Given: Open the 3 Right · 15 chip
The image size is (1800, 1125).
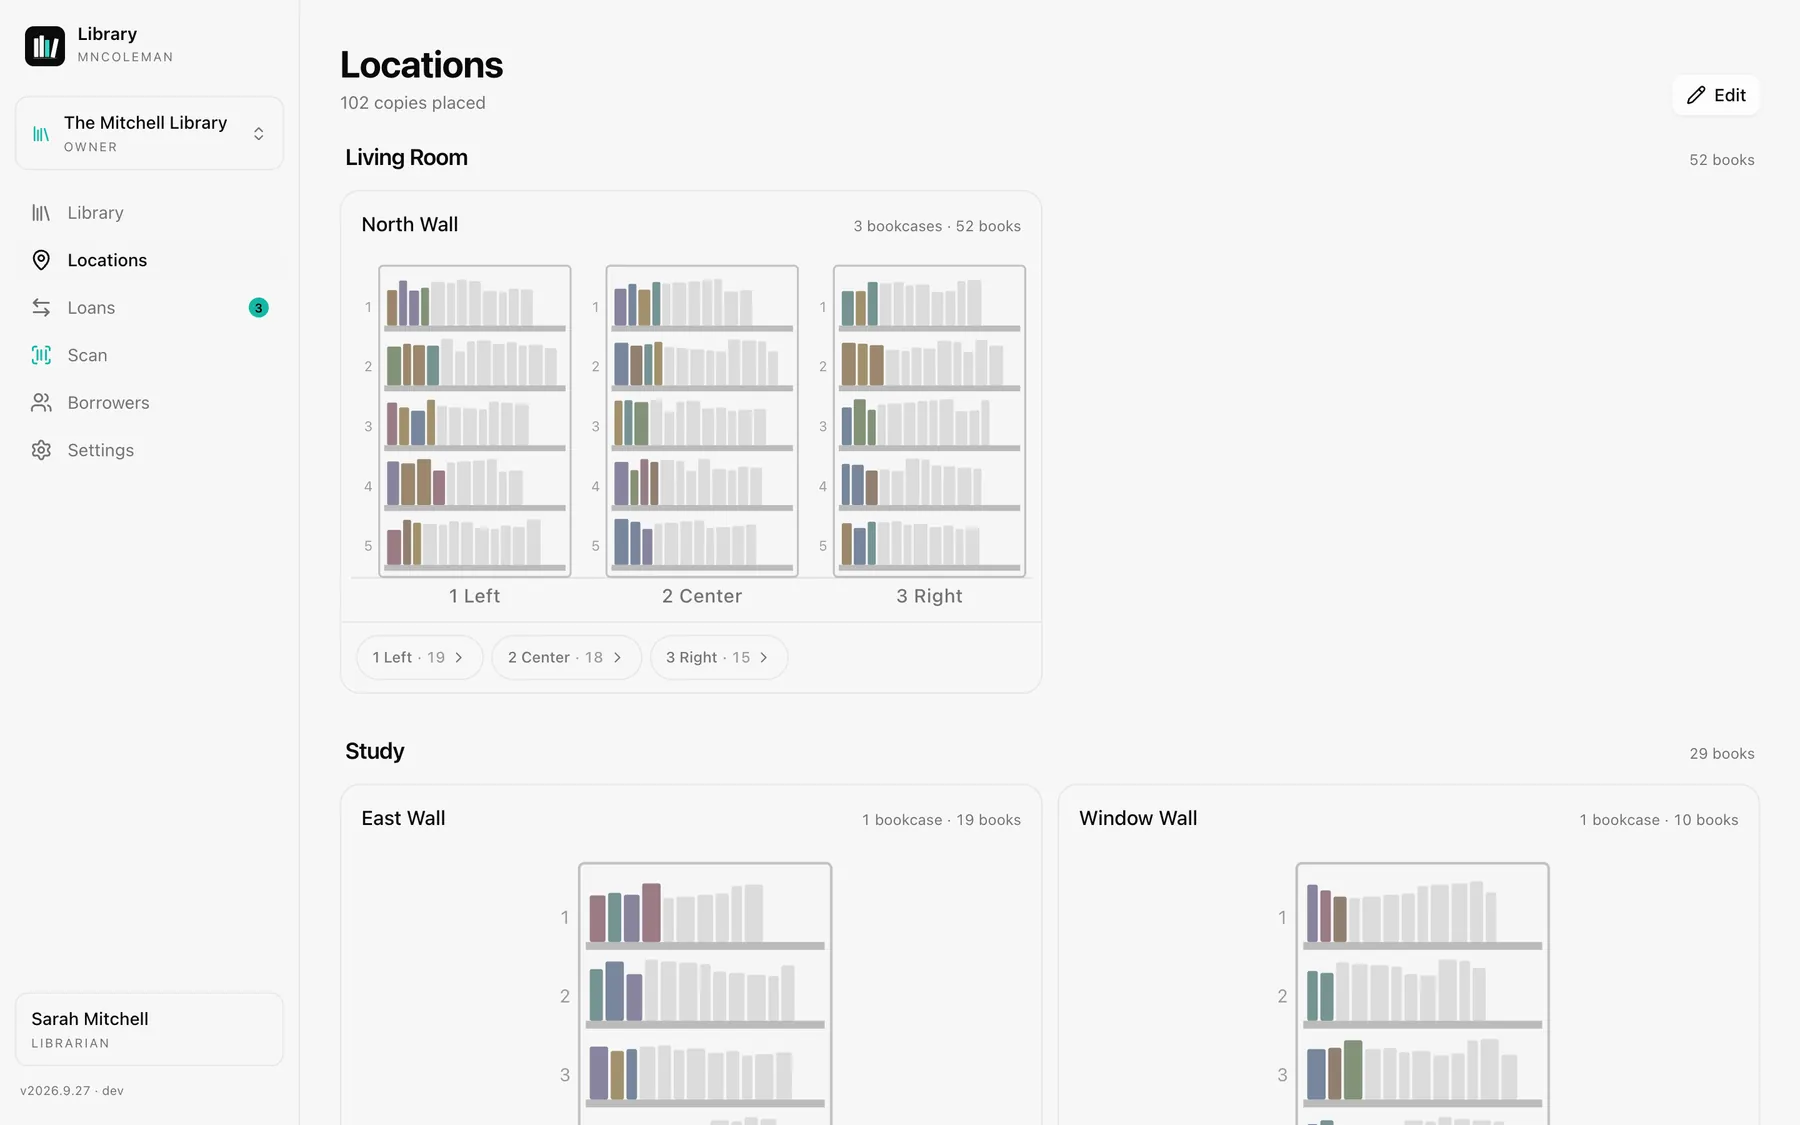Looking at the screenshot, I should [719, 658].
